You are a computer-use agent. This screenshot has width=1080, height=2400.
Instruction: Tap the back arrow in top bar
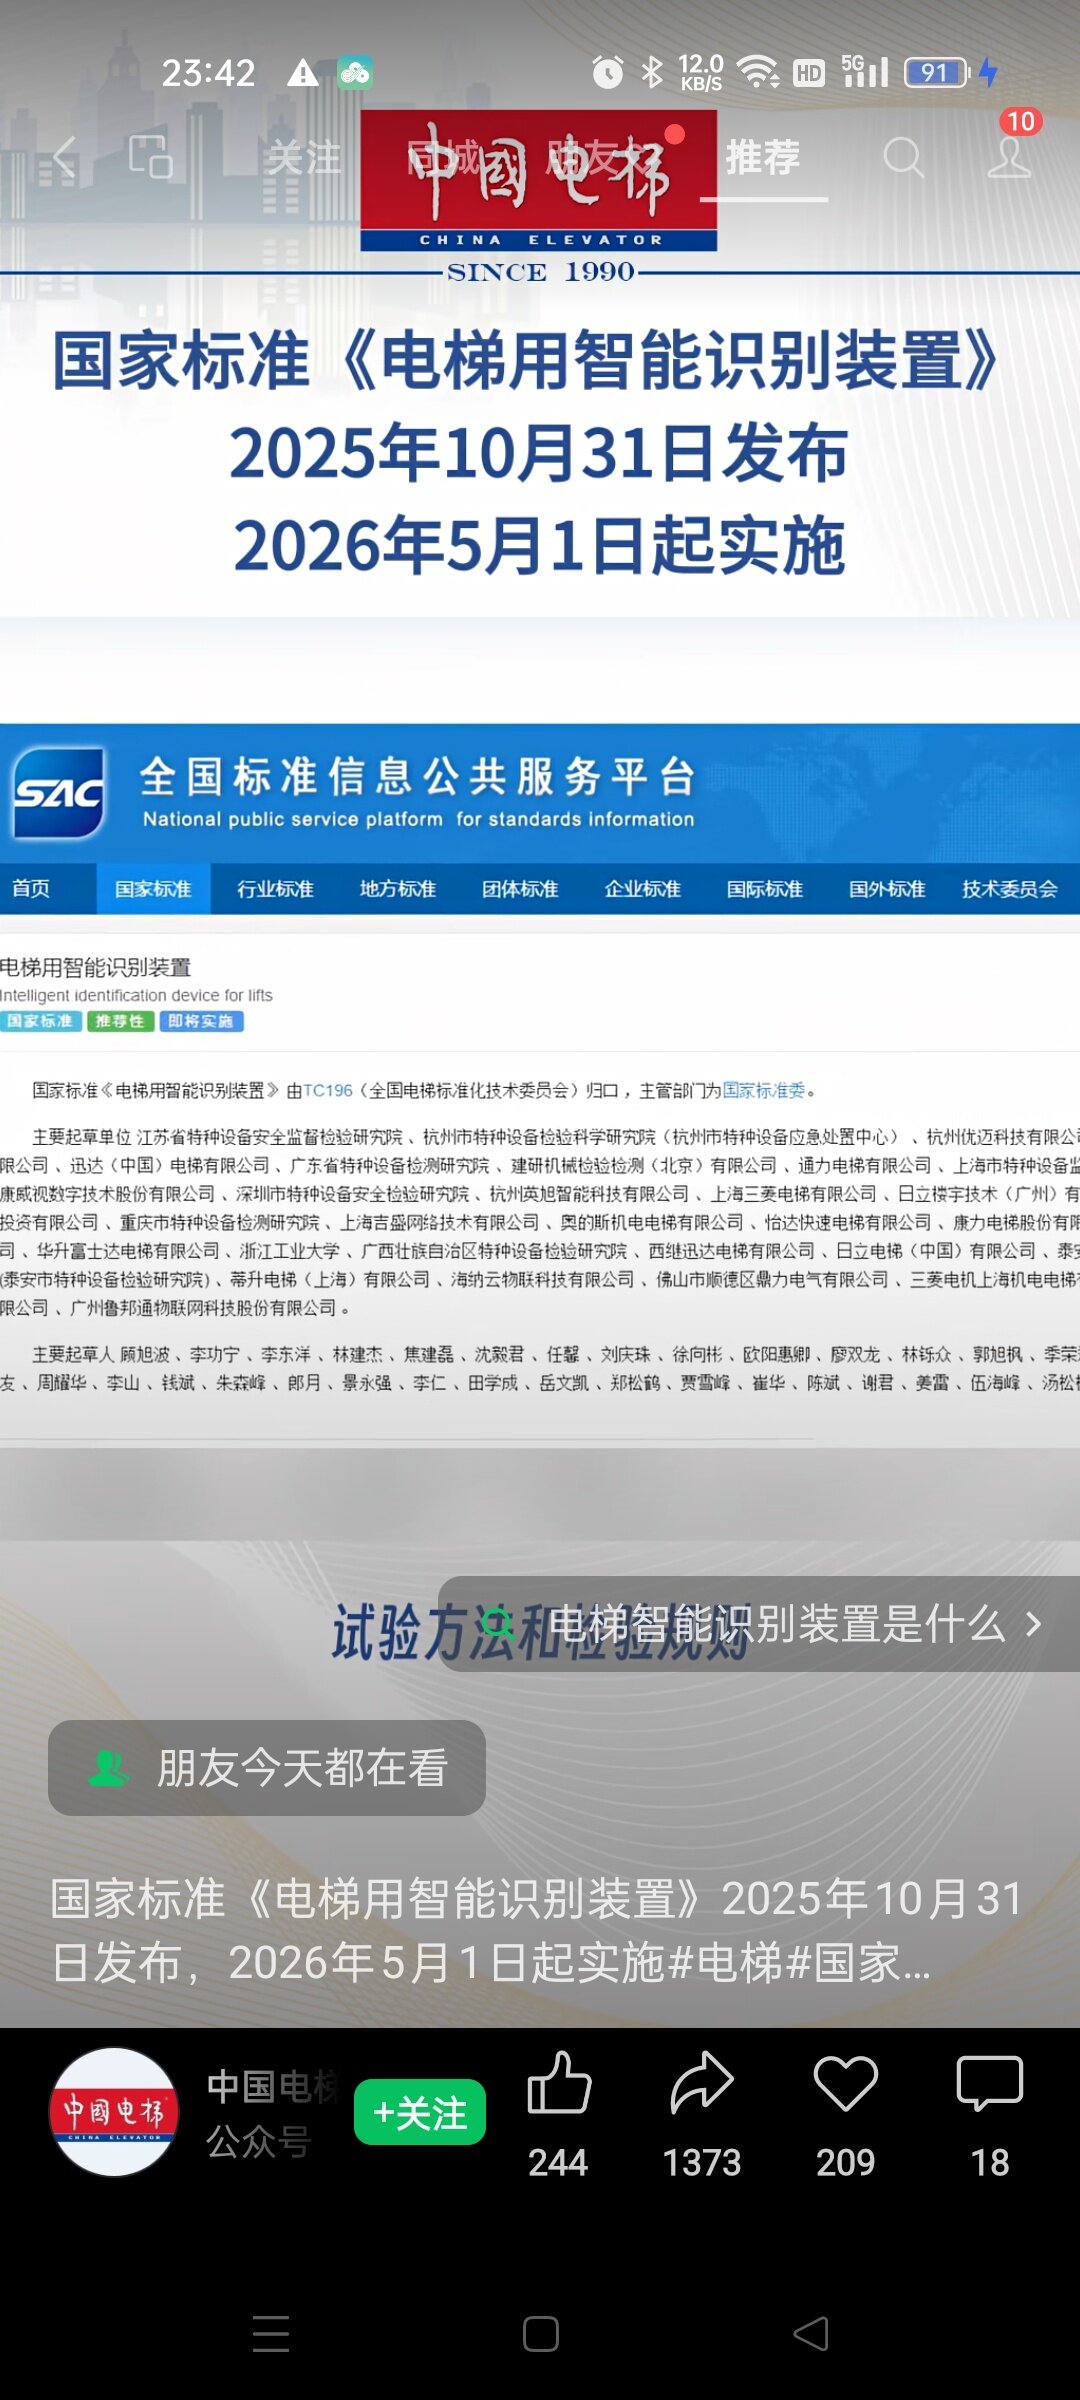[x=65, y=158]
